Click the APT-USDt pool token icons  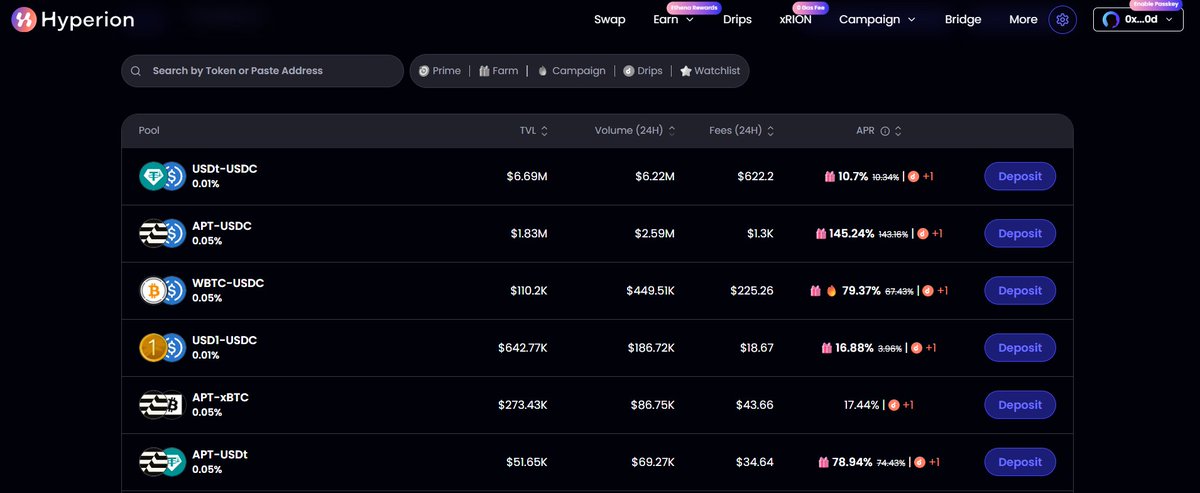coord(162,462)
